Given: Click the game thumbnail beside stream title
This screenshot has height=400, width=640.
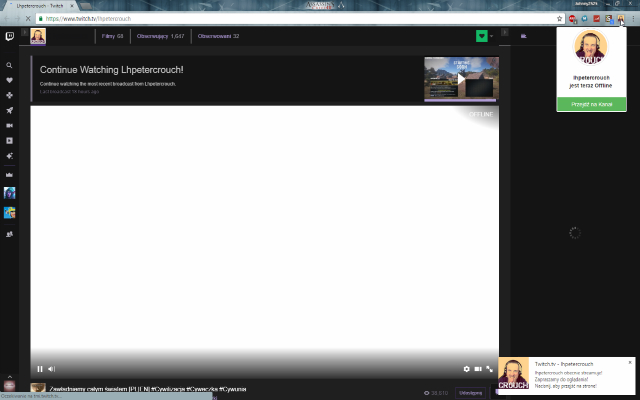Looking at the screenshot, I should click(38, 388).
